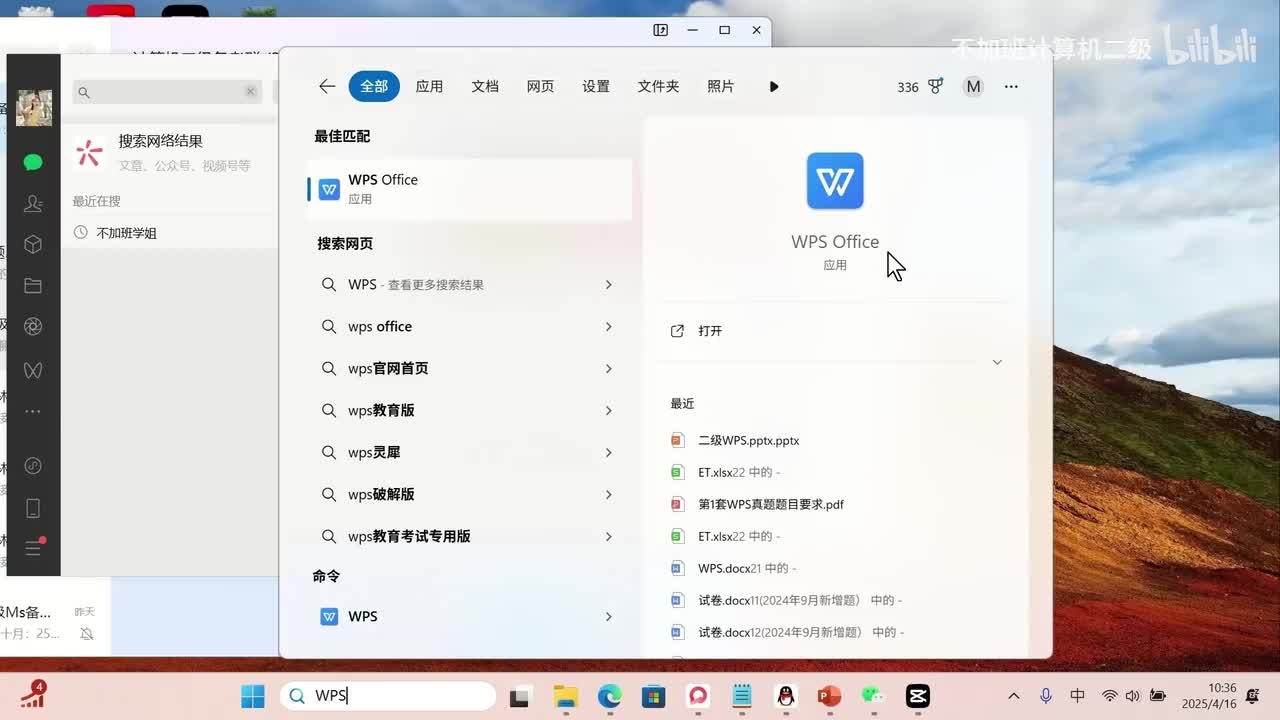Open the WeChat settings hamburger menu
1280x720 pixels.
click(33, 548)
